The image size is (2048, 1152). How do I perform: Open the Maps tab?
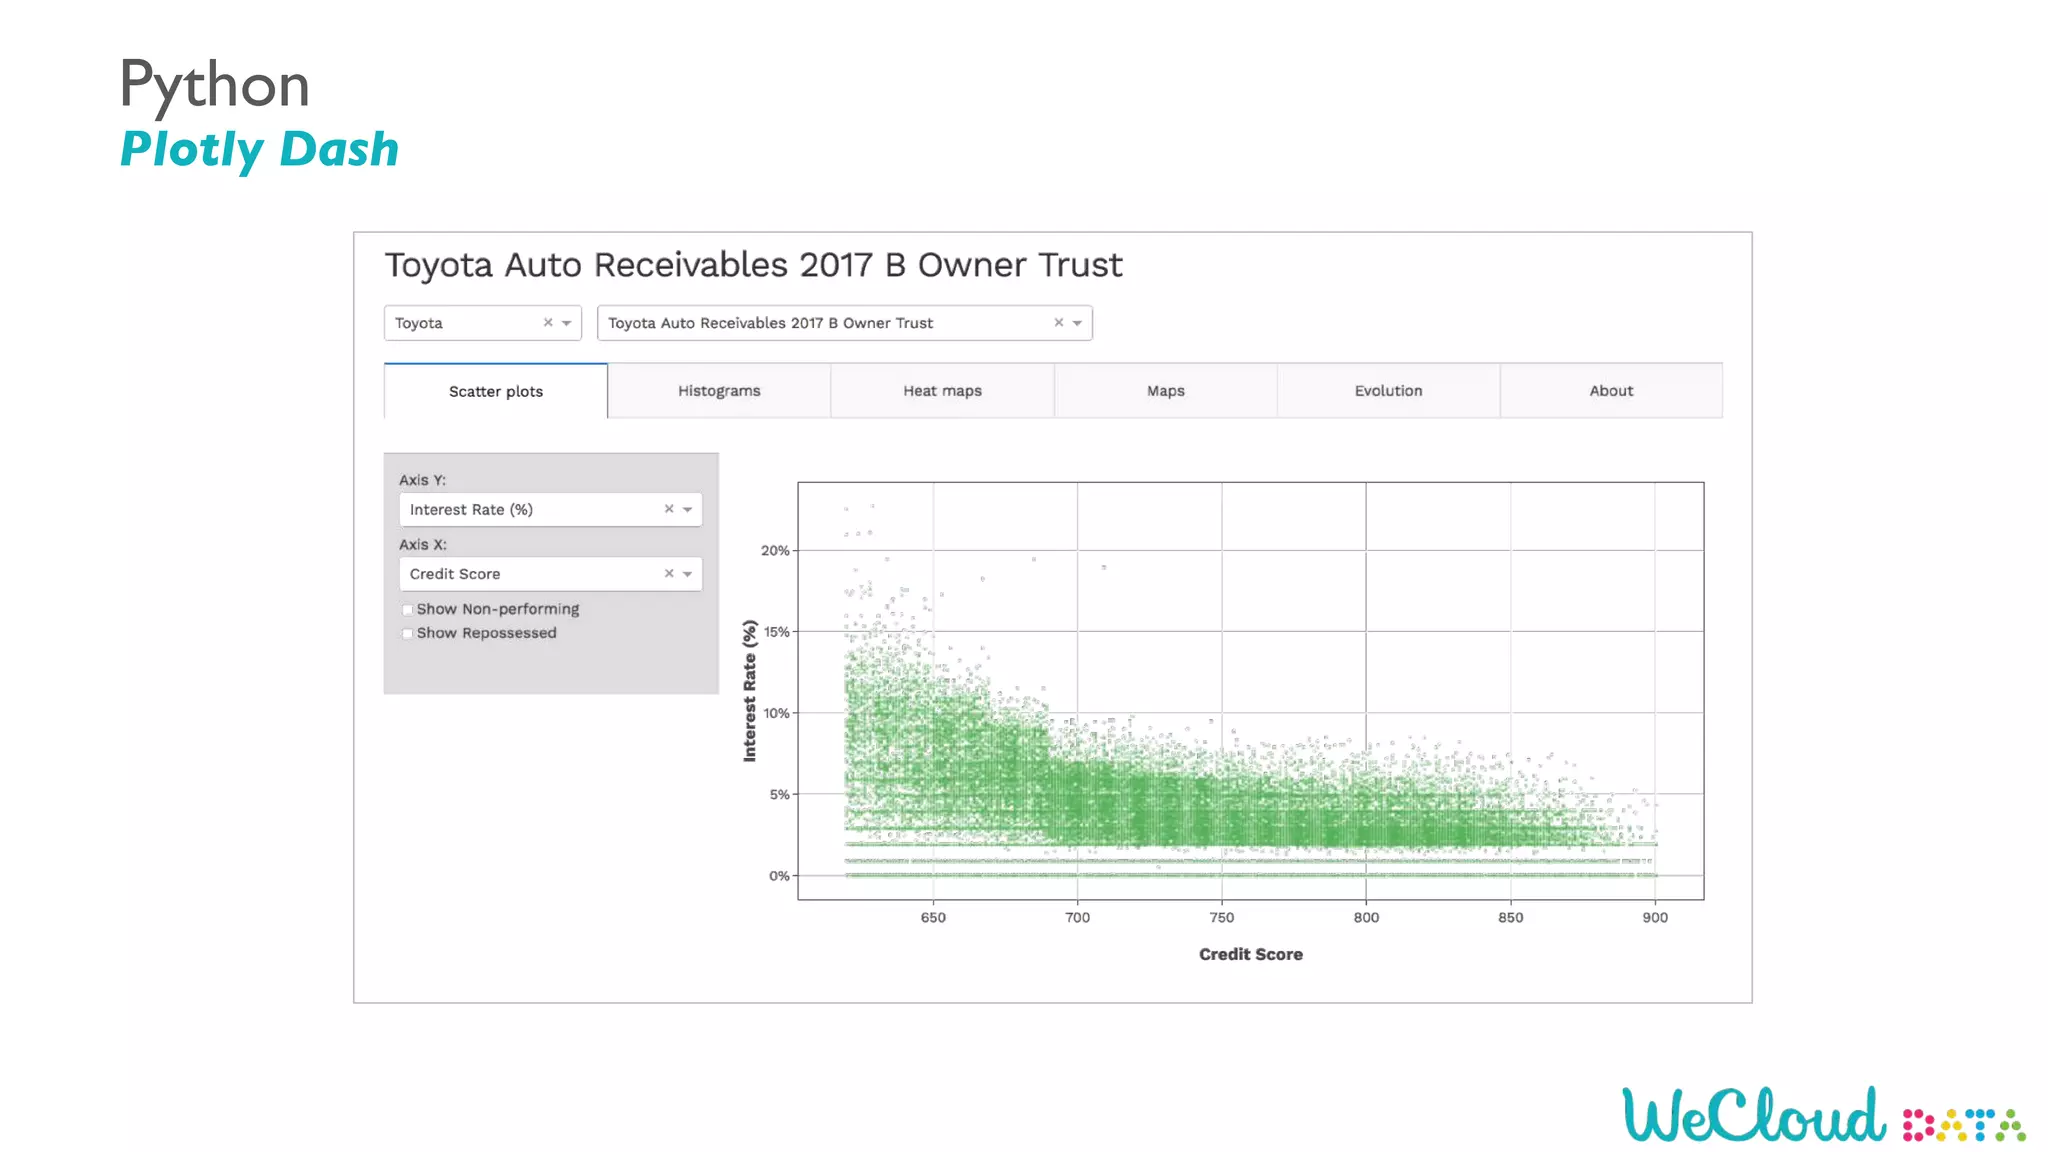click(x=1165, y=391)
